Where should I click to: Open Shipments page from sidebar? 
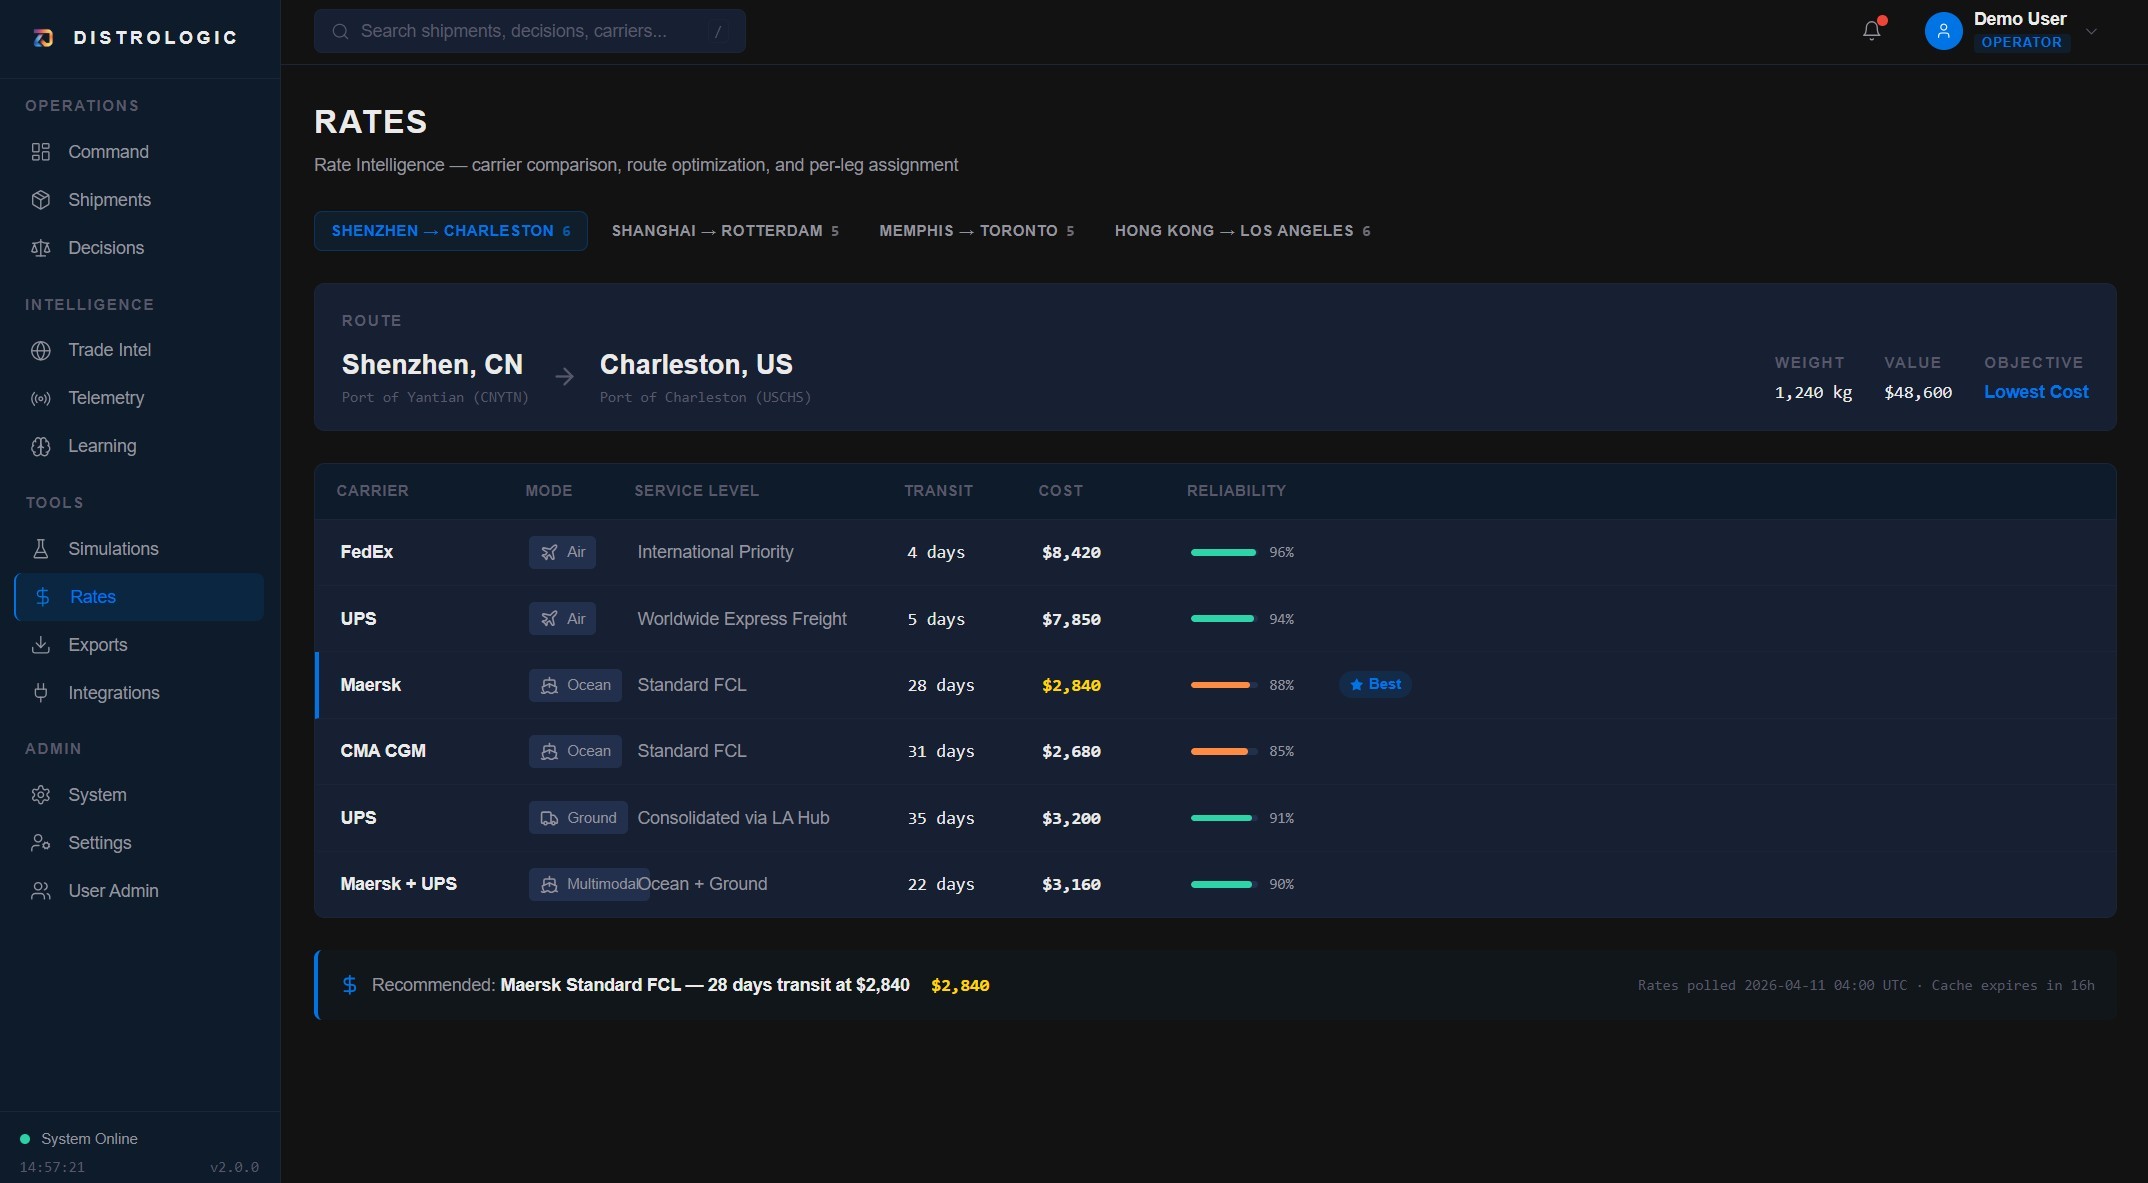(139, 200)
